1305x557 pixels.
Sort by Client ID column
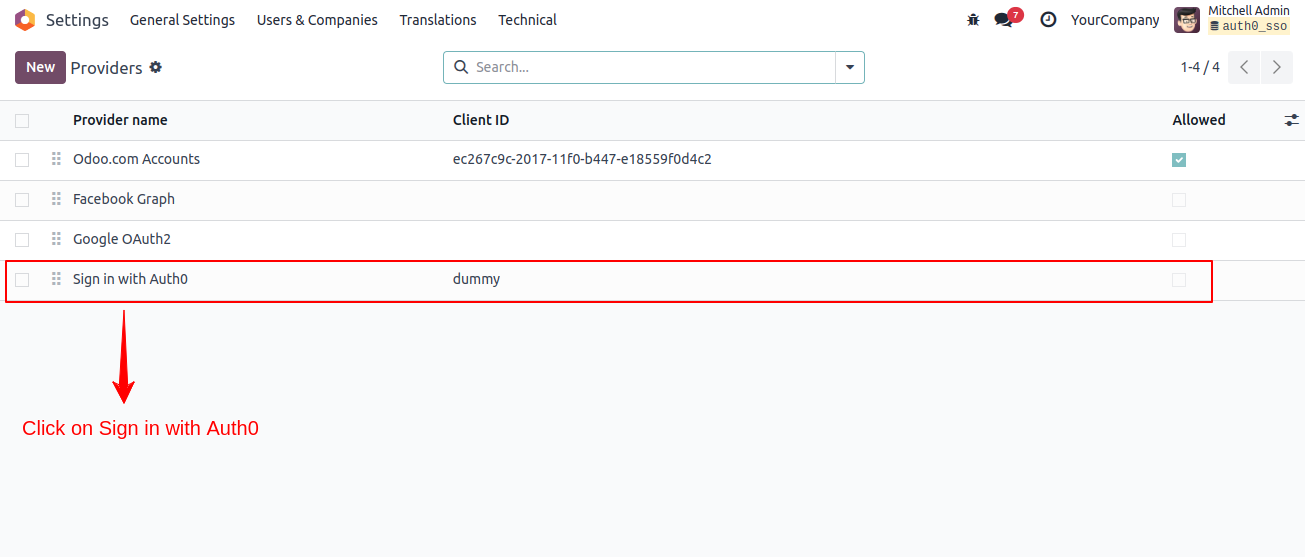tap(481, 120)
